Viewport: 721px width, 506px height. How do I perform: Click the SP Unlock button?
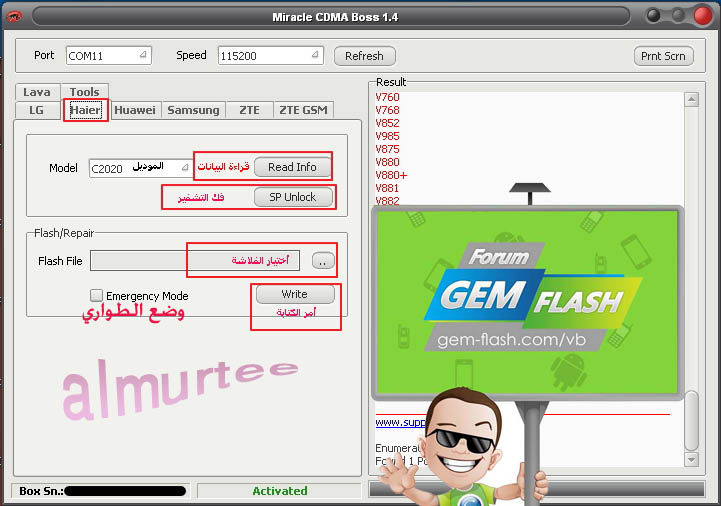(293, 197)
